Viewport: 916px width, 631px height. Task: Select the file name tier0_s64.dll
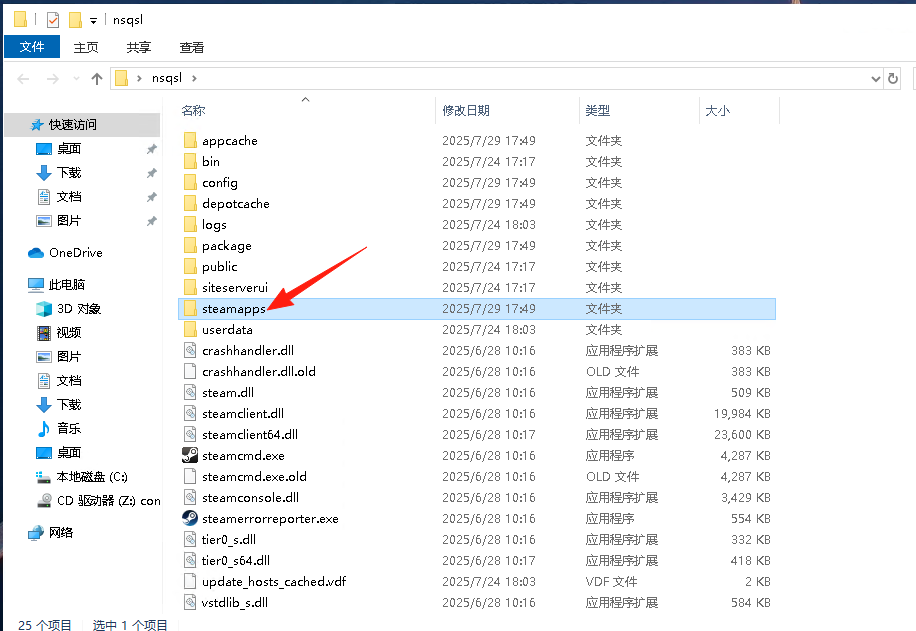236,561
